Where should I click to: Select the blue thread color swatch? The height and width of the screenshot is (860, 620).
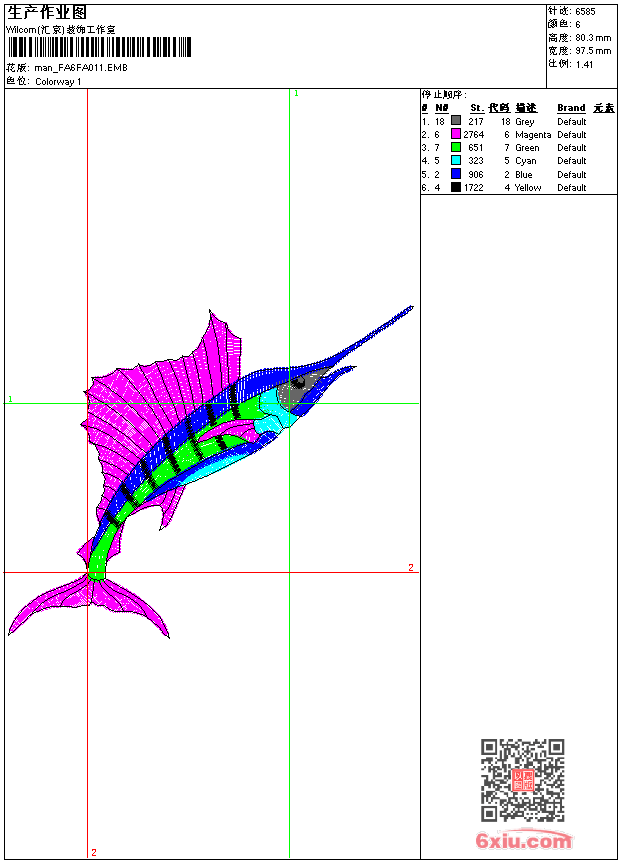click(456, 174)
